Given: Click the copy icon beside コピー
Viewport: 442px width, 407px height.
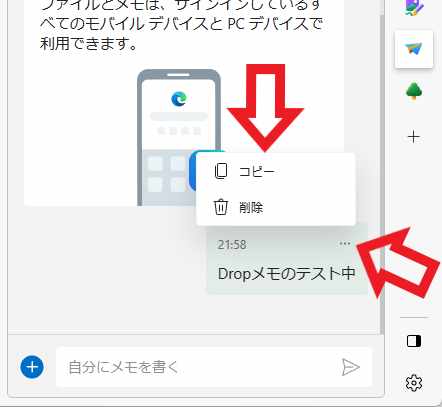Looking at the screenshot, I should click(x=221, y=171).
